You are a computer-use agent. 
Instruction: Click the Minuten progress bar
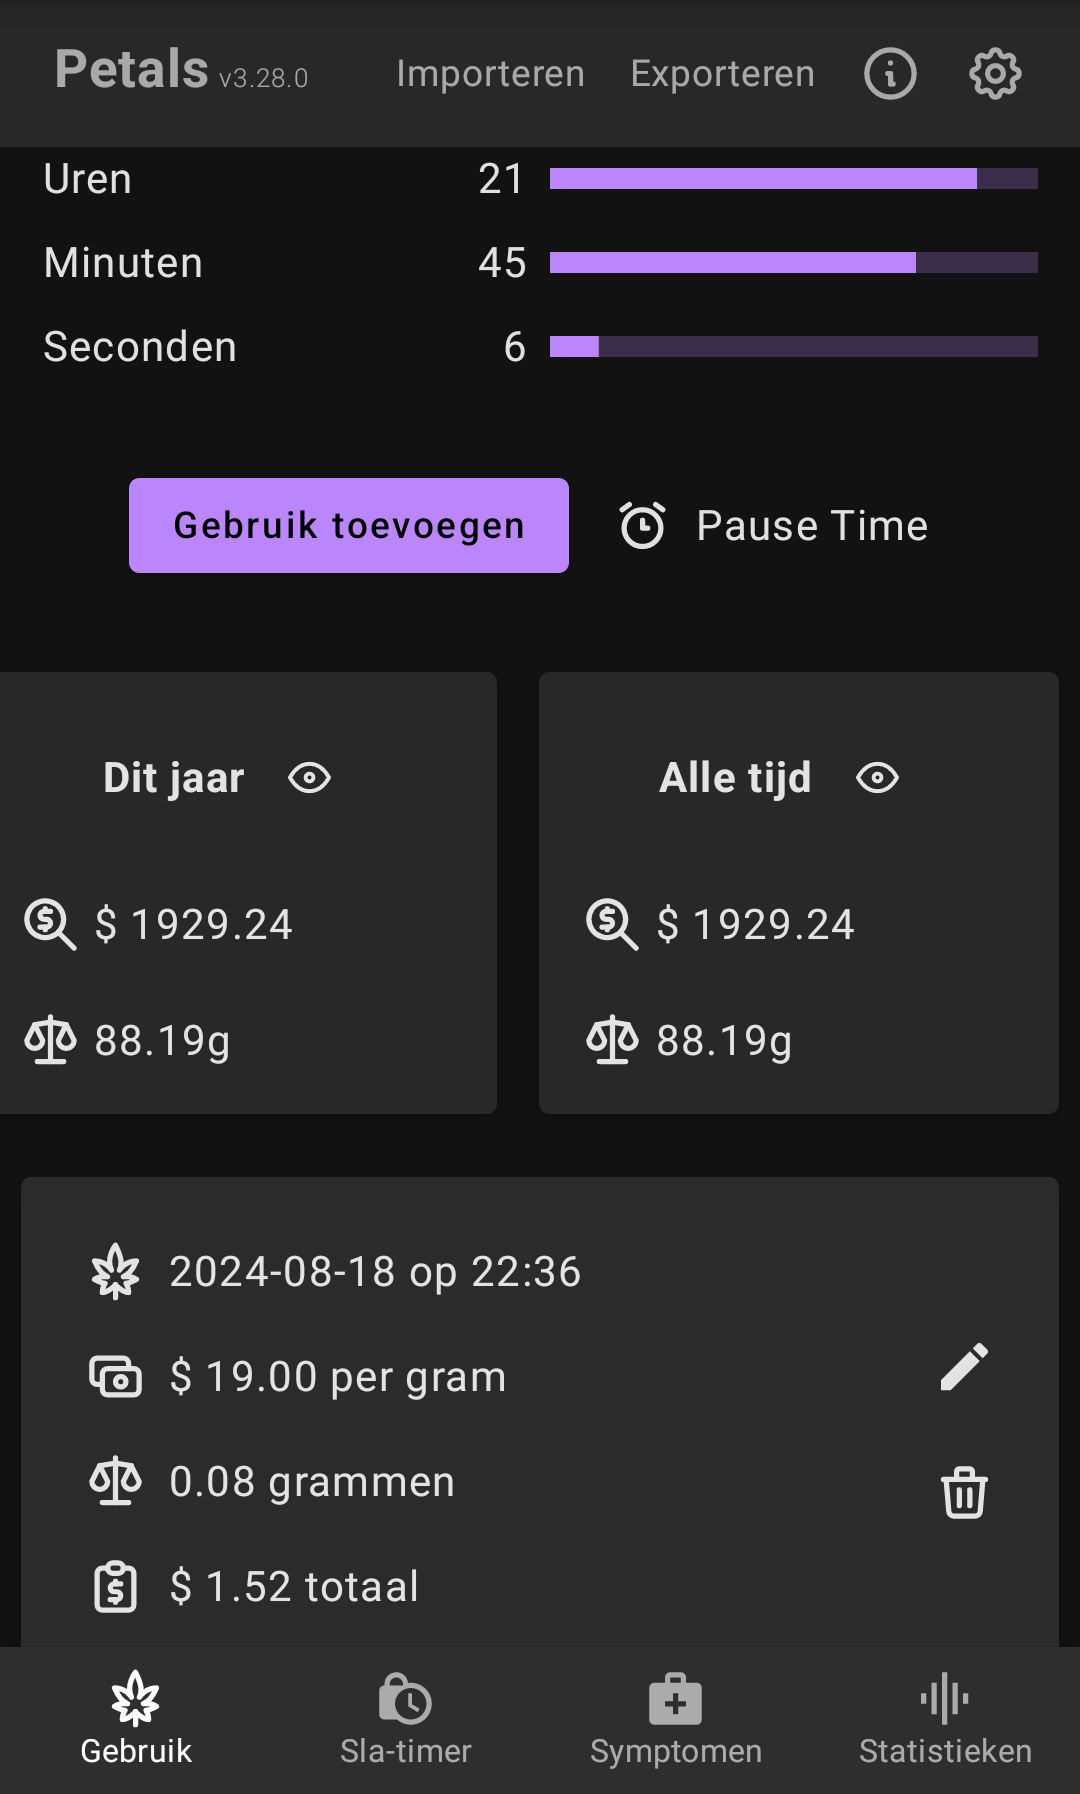(793, 263)
